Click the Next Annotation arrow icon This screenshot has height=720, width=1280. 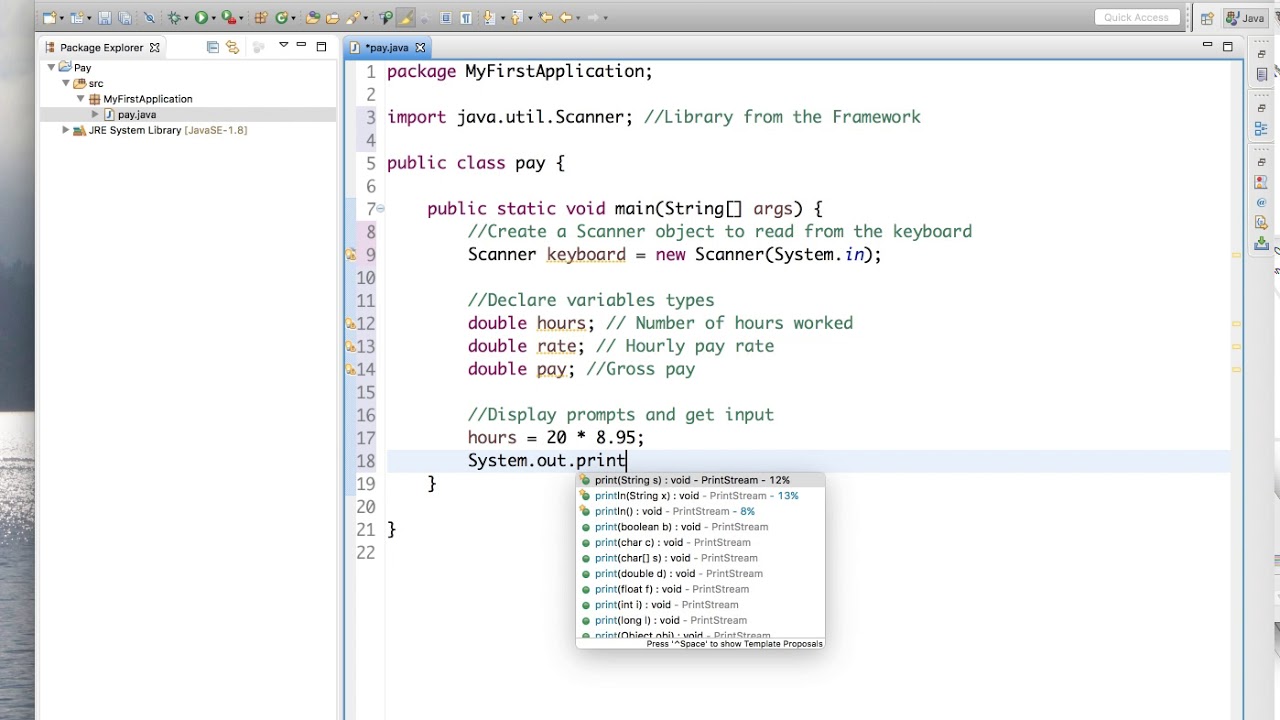489,18
